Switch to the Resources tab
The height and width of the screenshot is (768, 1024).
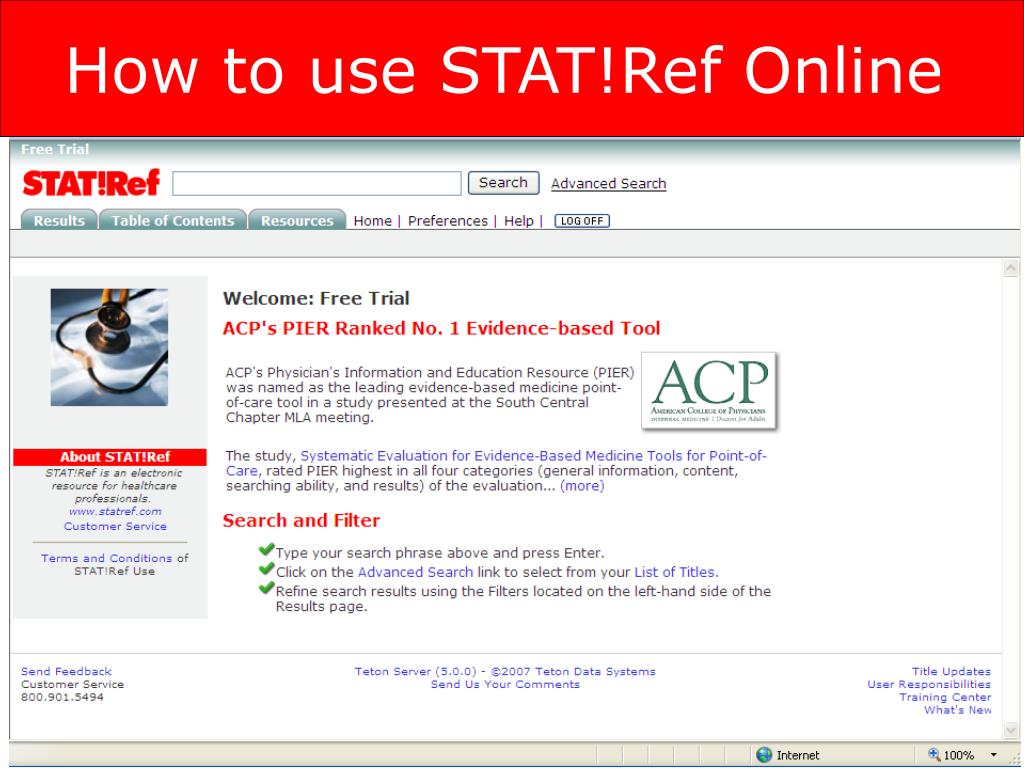(x=297, y=220)
